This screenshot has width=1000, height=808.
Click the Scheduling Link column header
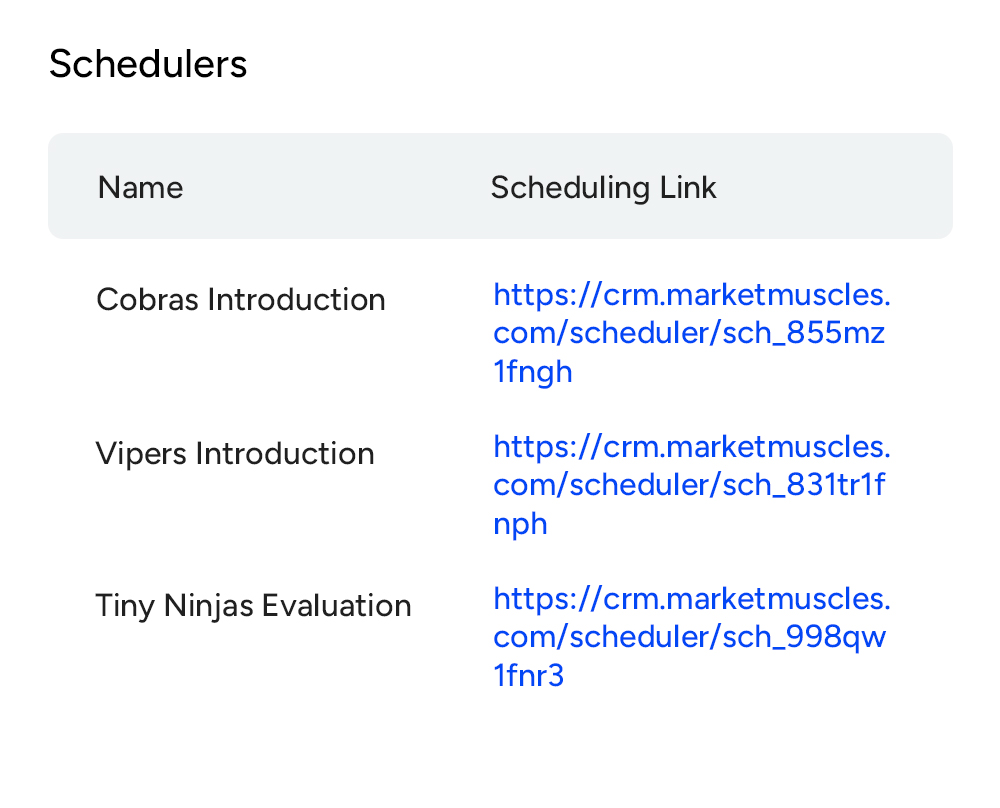pyautogui.click(x=603, y=188)
